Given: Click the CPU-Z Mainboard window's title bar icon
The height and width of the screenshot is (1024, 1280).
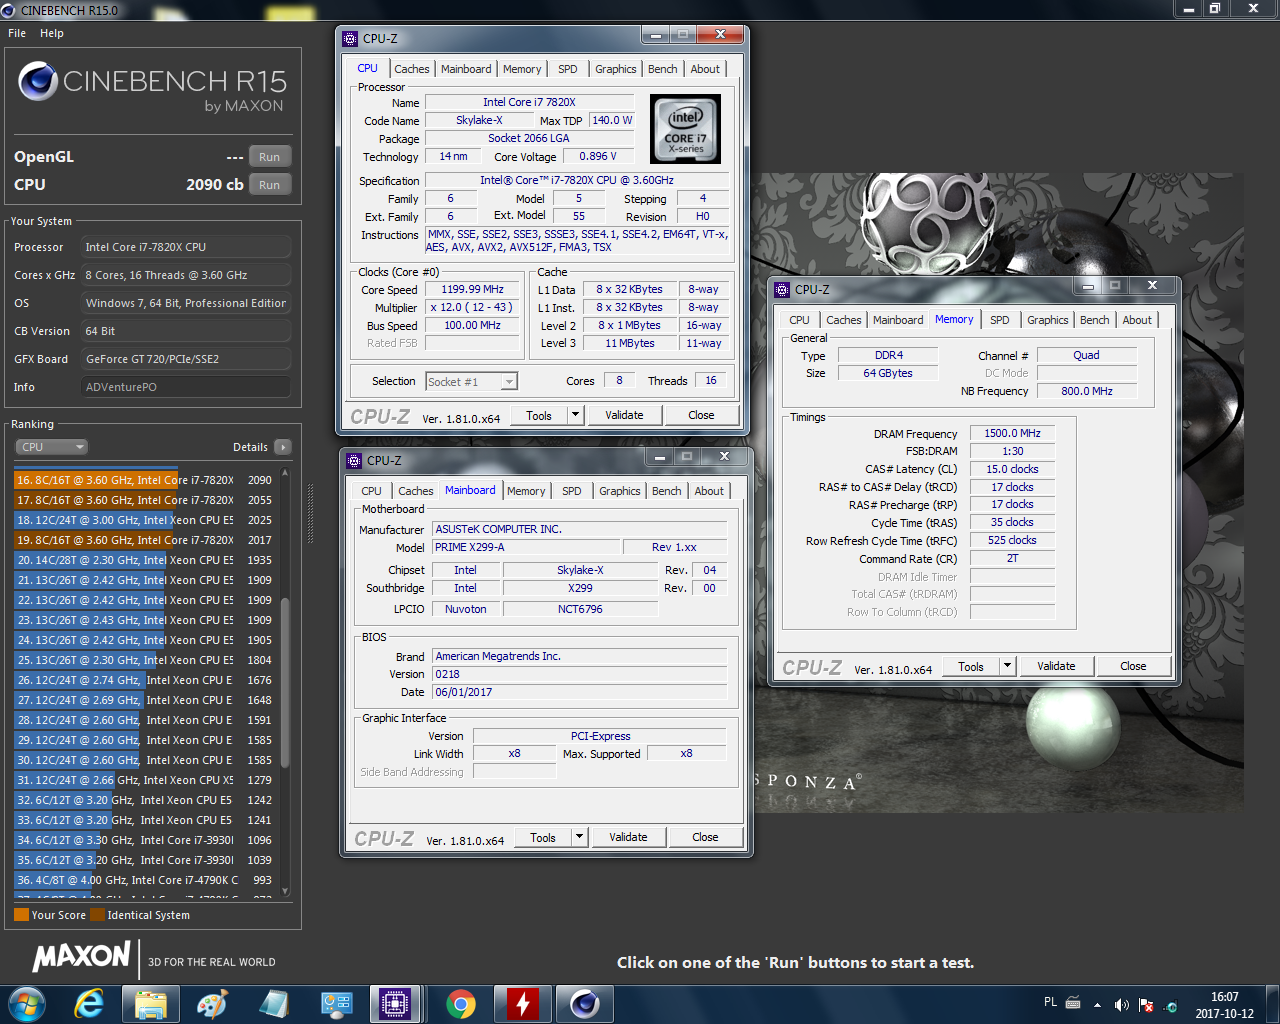Looking at the screenshot, I should tap(354, 461).
